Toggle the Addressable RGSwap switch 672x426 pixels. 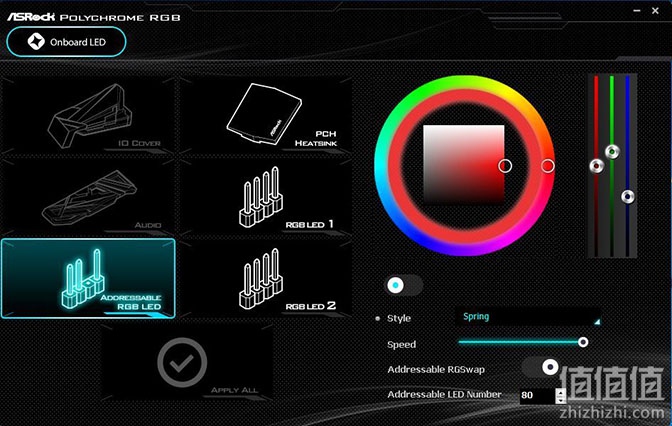click(x=540, y=367)
